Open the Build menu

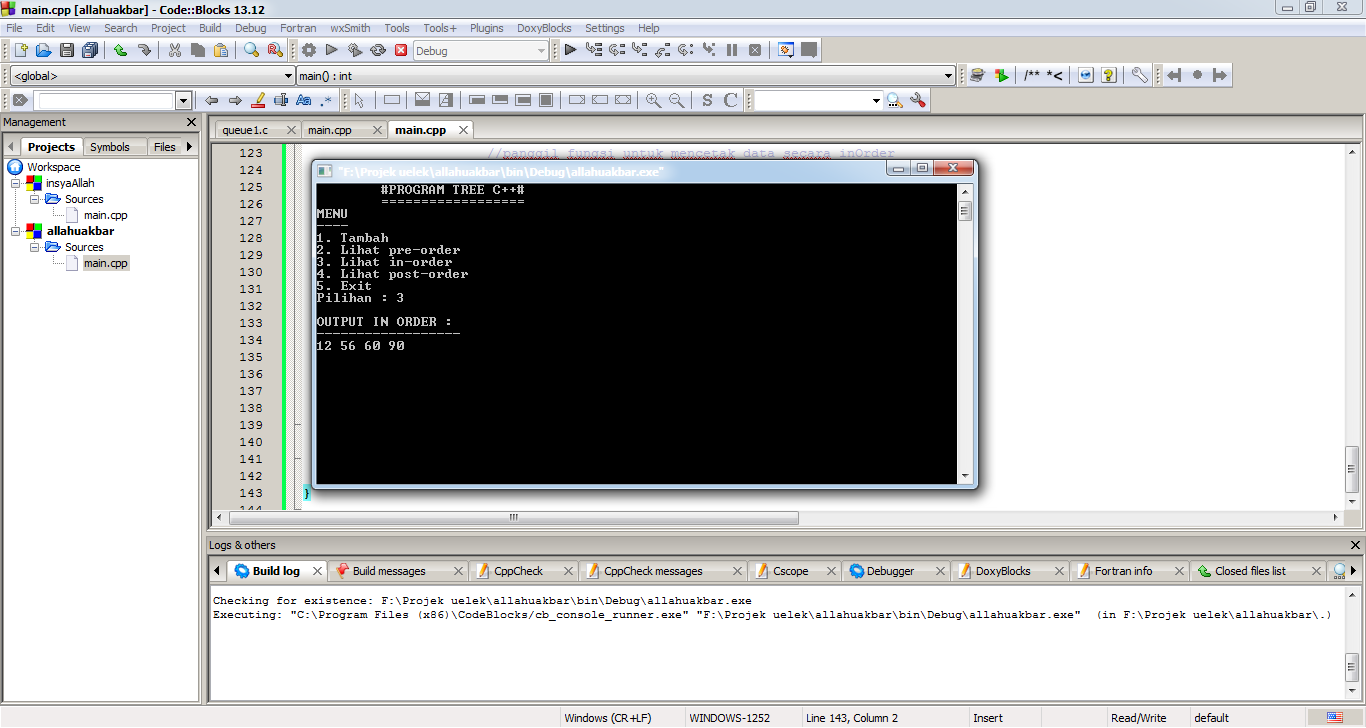(210, 28)
